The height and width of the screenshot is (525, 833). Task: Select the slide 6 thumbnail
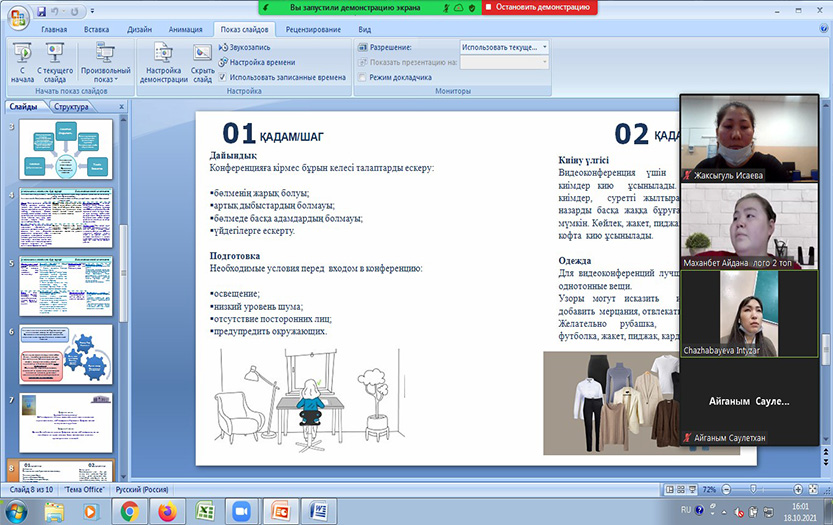click(66, 353)
